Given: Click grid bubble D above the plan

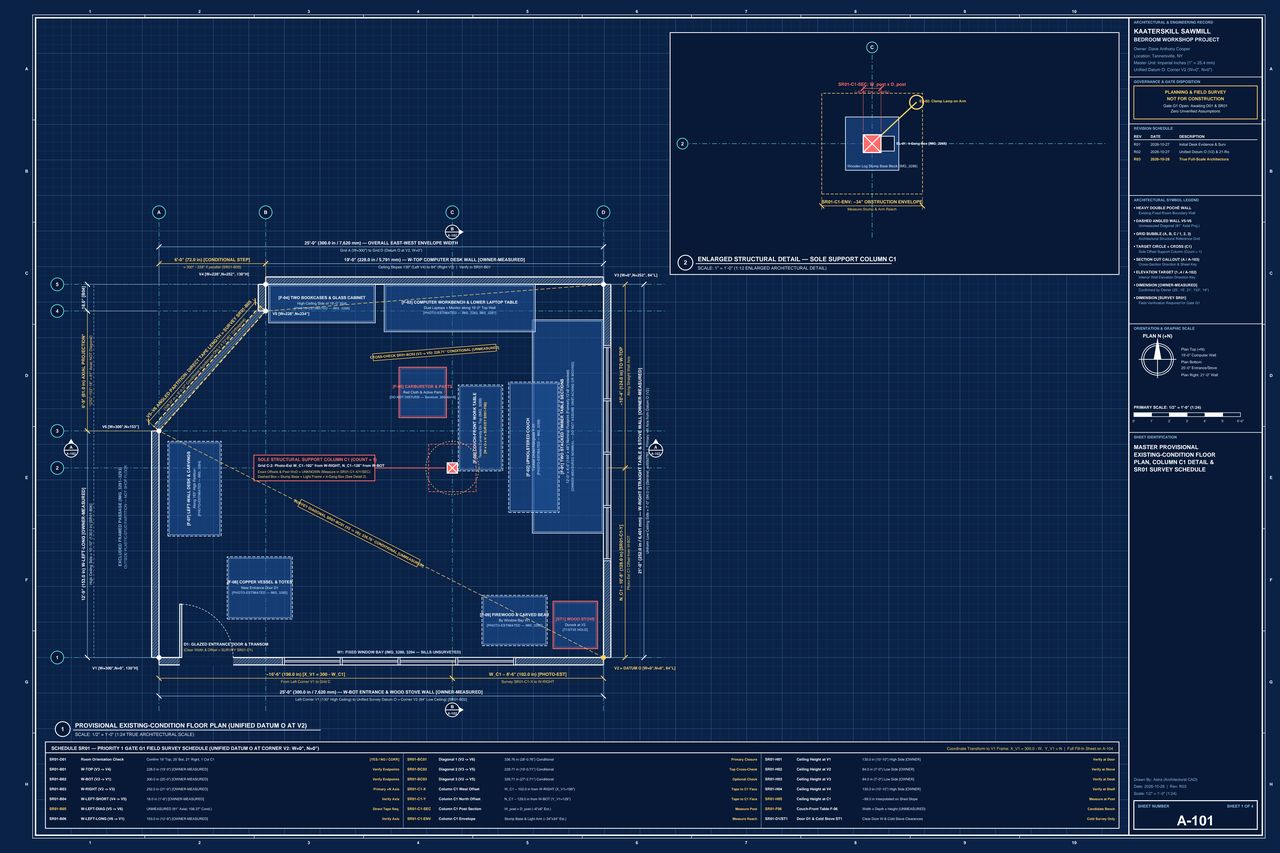Looking at the screenshot, I should point(603,212).
